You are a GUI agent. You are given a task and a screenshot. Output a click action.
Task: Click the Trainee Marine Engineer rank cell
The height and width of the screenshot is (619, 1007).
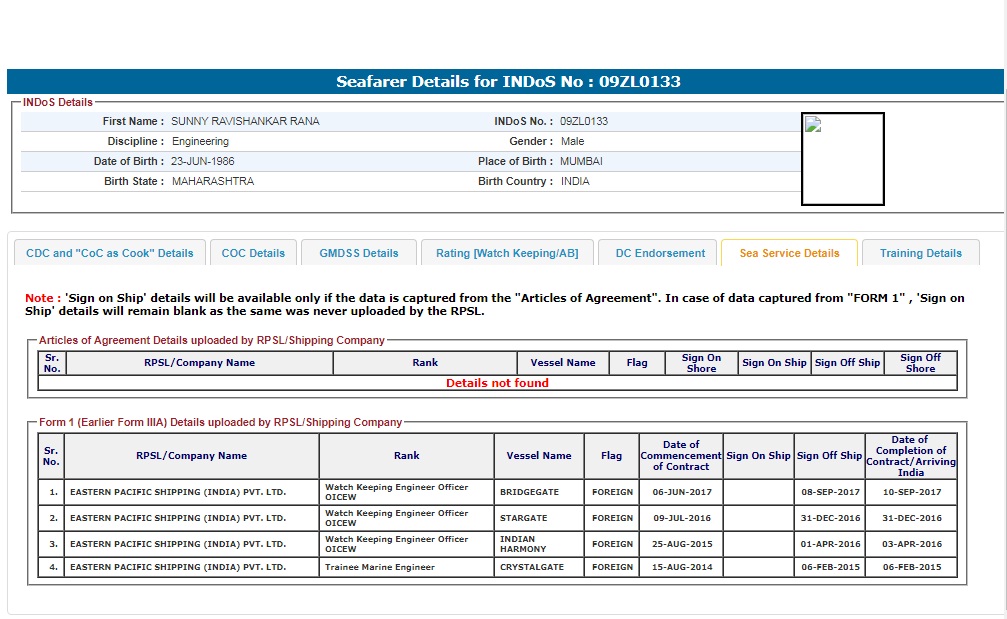coord(380,567)
